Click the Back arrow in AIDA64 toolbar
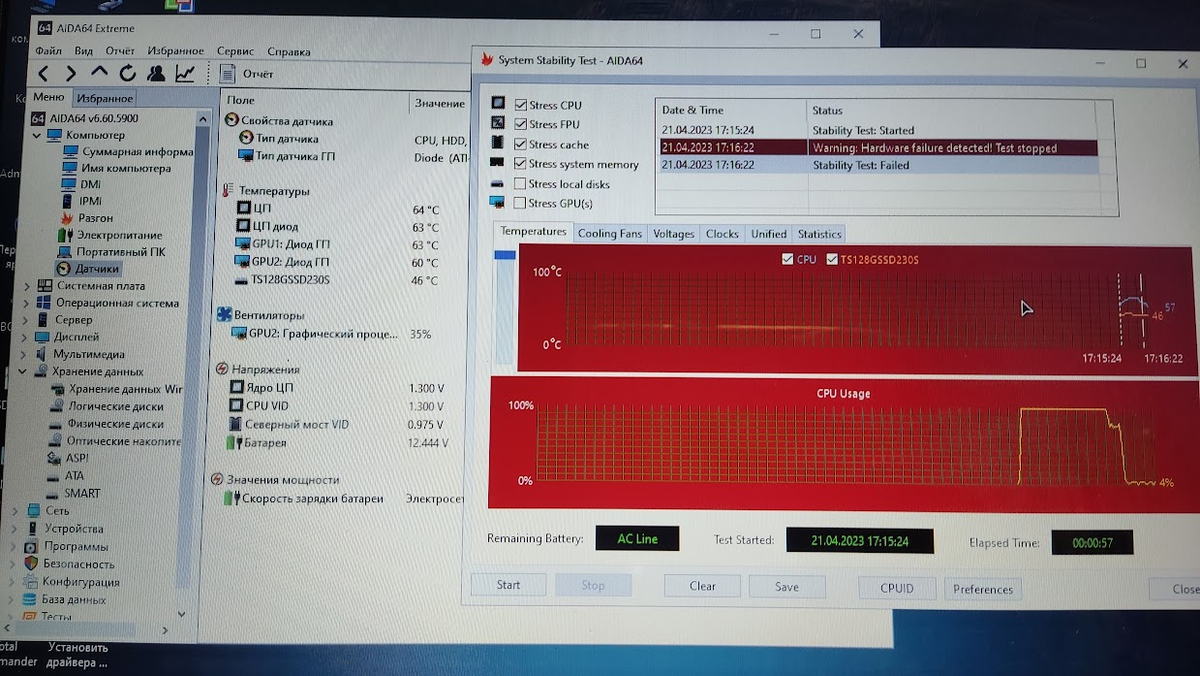The image size is (1200, 676). [x=43, y=73]
